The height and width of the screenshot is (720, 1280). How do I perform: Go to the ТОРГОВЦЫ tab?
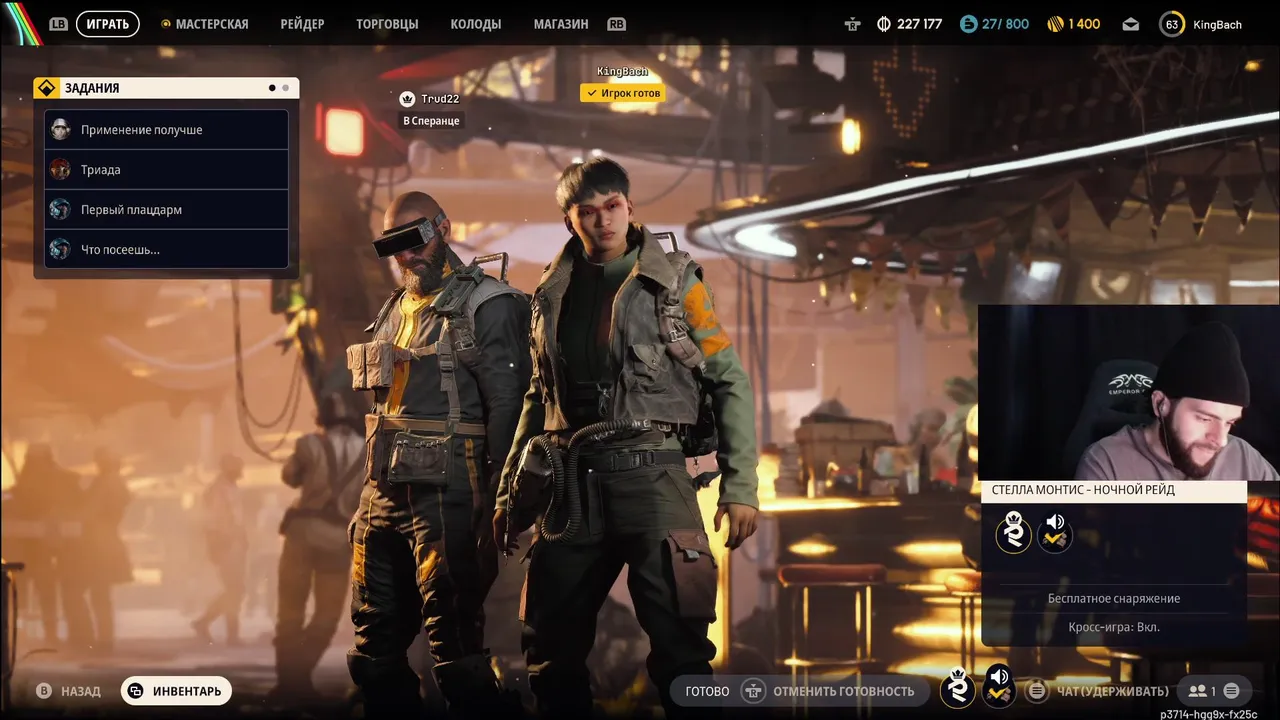387,24
